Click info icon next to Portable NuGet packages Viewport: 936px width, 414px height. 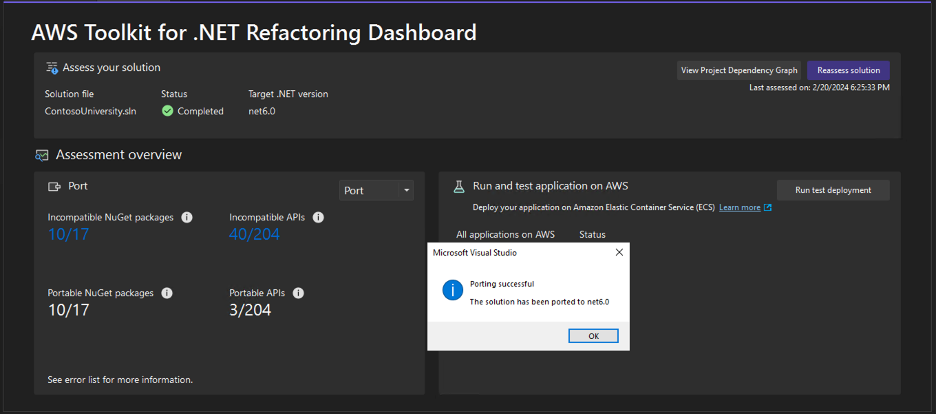pyautogui.click(x=167, y=293)
